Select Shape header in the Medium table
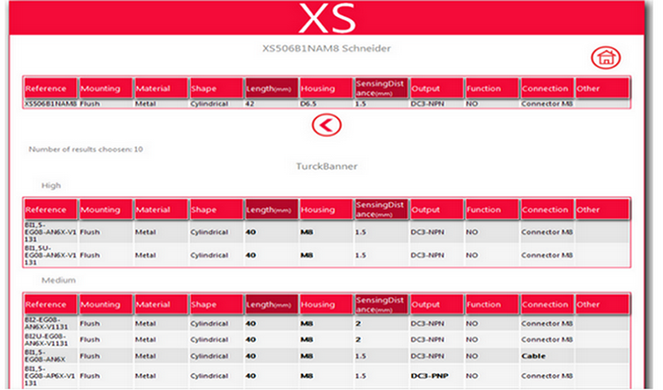663x390 pixels. click(216, 305)
